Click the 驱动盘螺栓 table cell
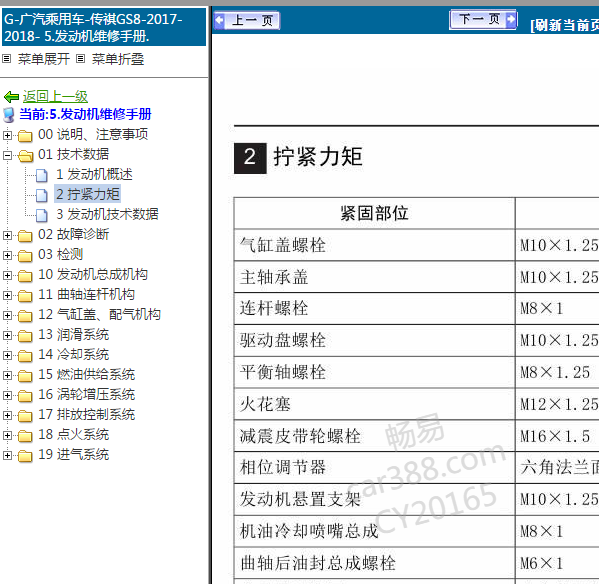The height and width of the screenshot is (584, 599). pyautogui.click(x=374, y=341)
